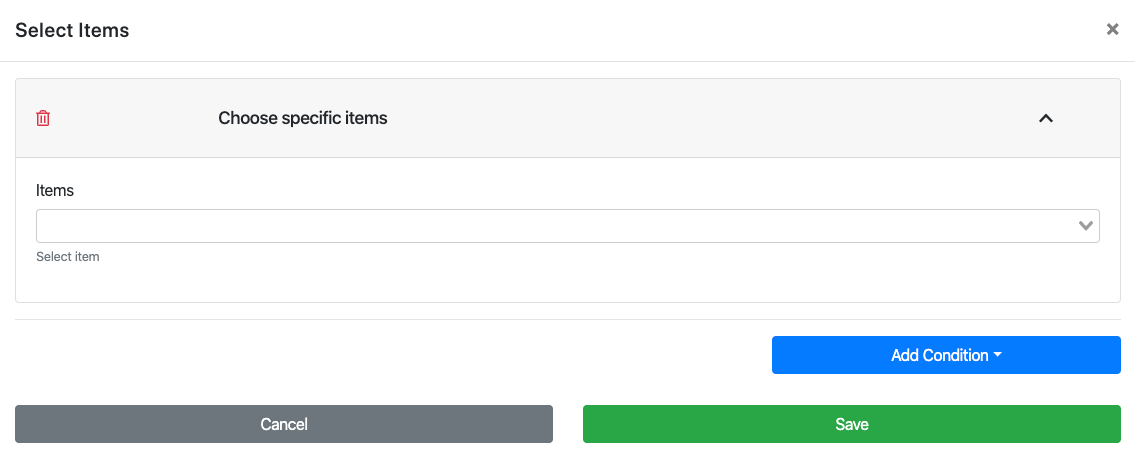Viewport: 1135px width, 473px height.
Task: Cancel the item selection
Action: [284, 424]
